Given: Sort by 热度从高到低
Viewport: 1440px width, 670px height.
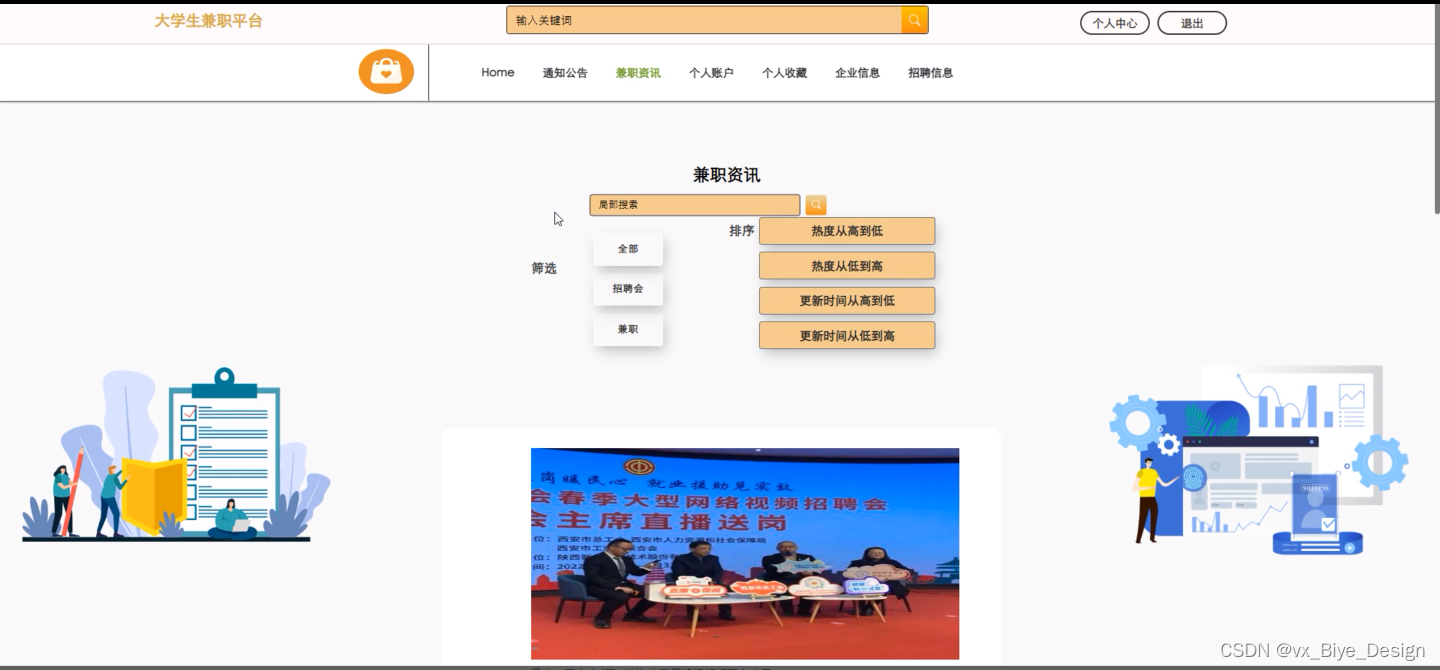Looking at the screenshot, I should point(847,231).
